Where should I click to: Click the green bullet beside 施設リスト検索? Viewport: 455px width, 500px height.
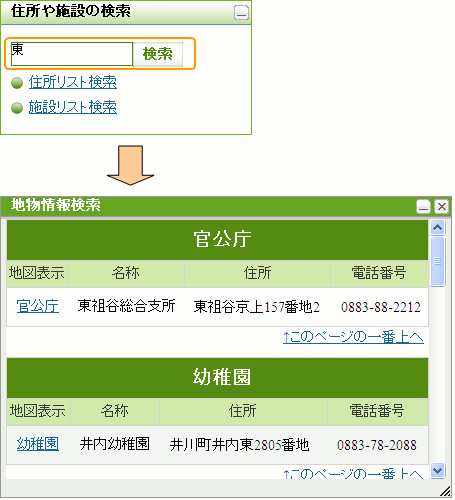(17, 108)
